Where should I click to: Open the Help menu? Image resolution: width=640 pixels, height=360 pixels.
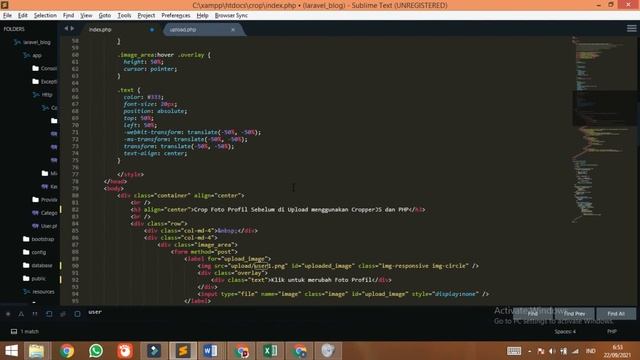point(202,16)
